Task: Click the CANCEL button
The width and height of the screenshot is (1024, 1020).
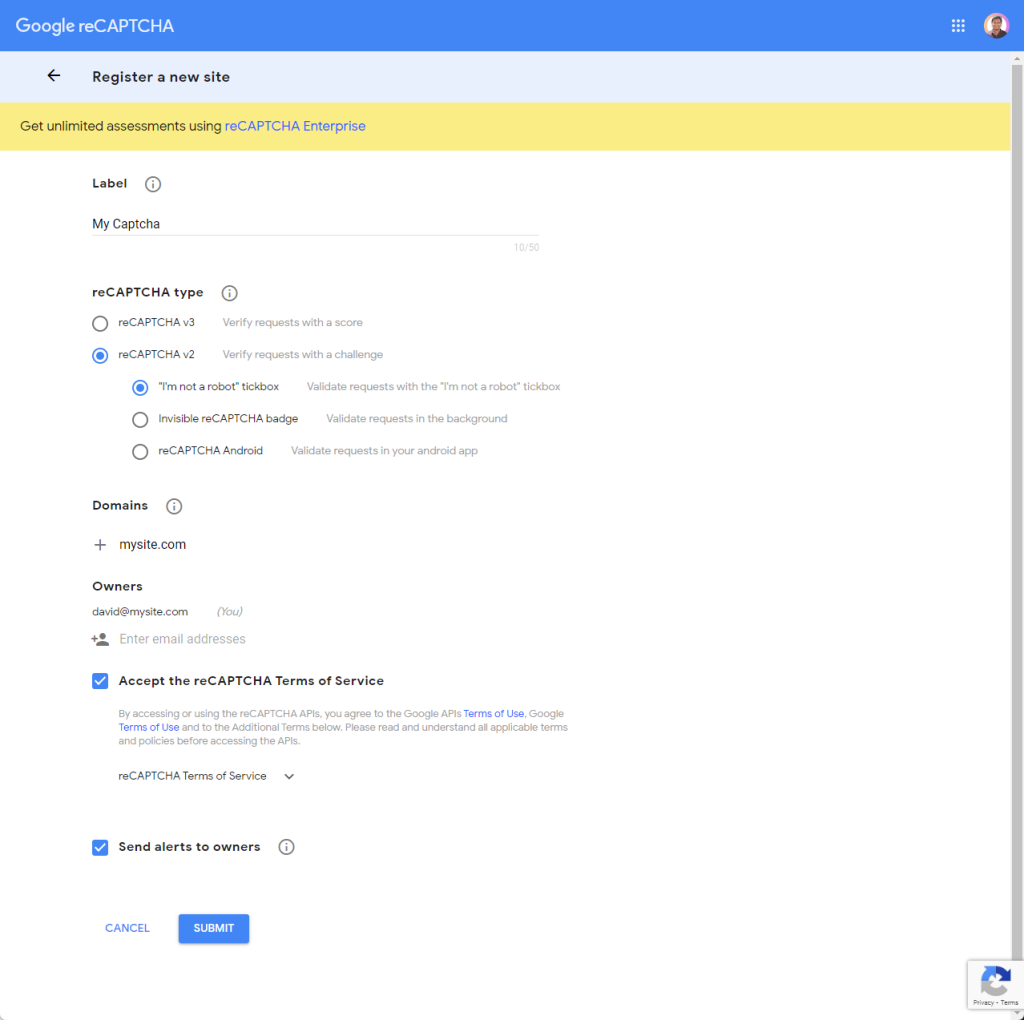Action: 127,928
